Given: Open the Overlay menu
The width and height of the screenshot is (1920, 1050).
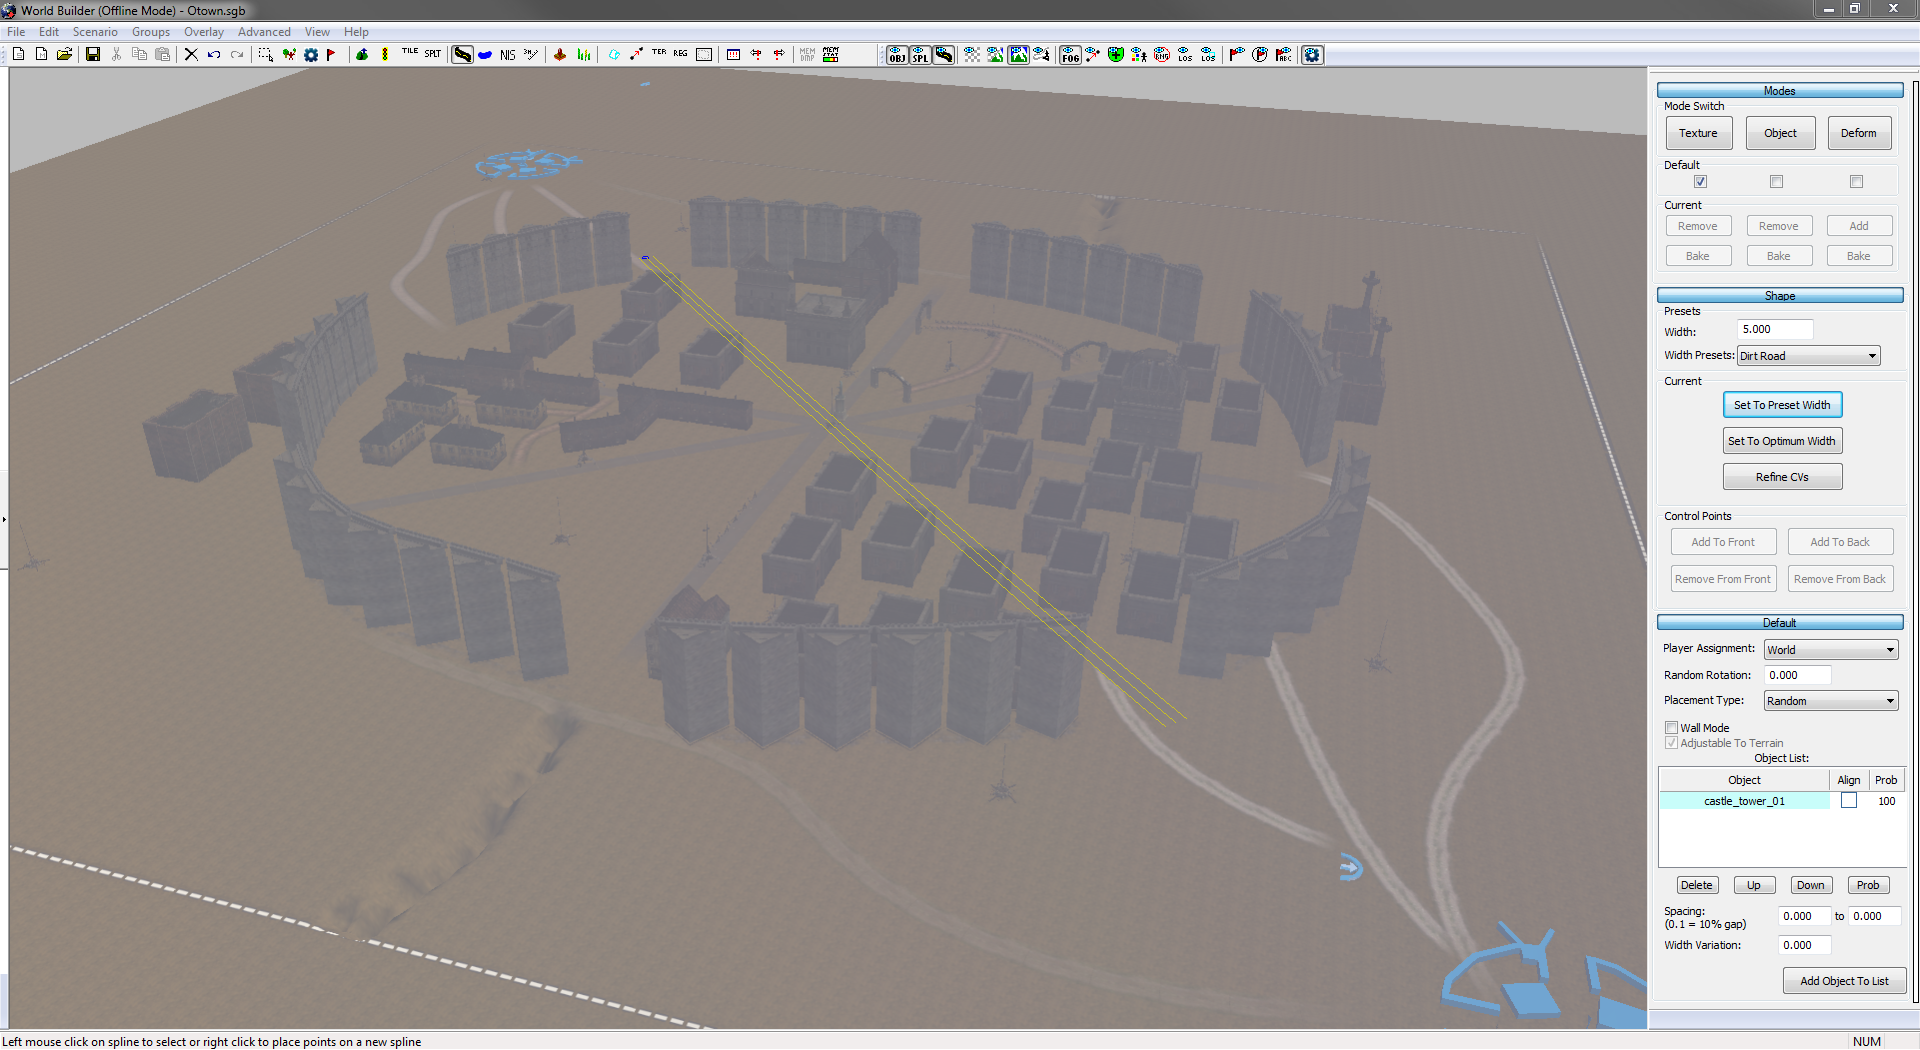Looking at the screenshot, I should click(204, 32).
